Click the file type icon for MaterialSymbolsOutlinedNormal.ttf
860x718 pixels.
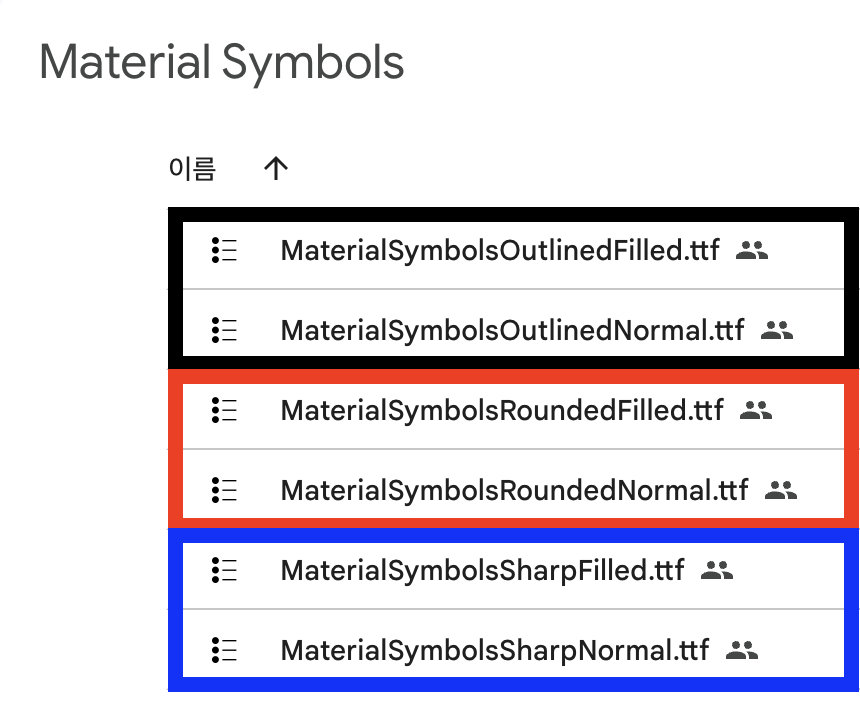click(x=225, y=330)
